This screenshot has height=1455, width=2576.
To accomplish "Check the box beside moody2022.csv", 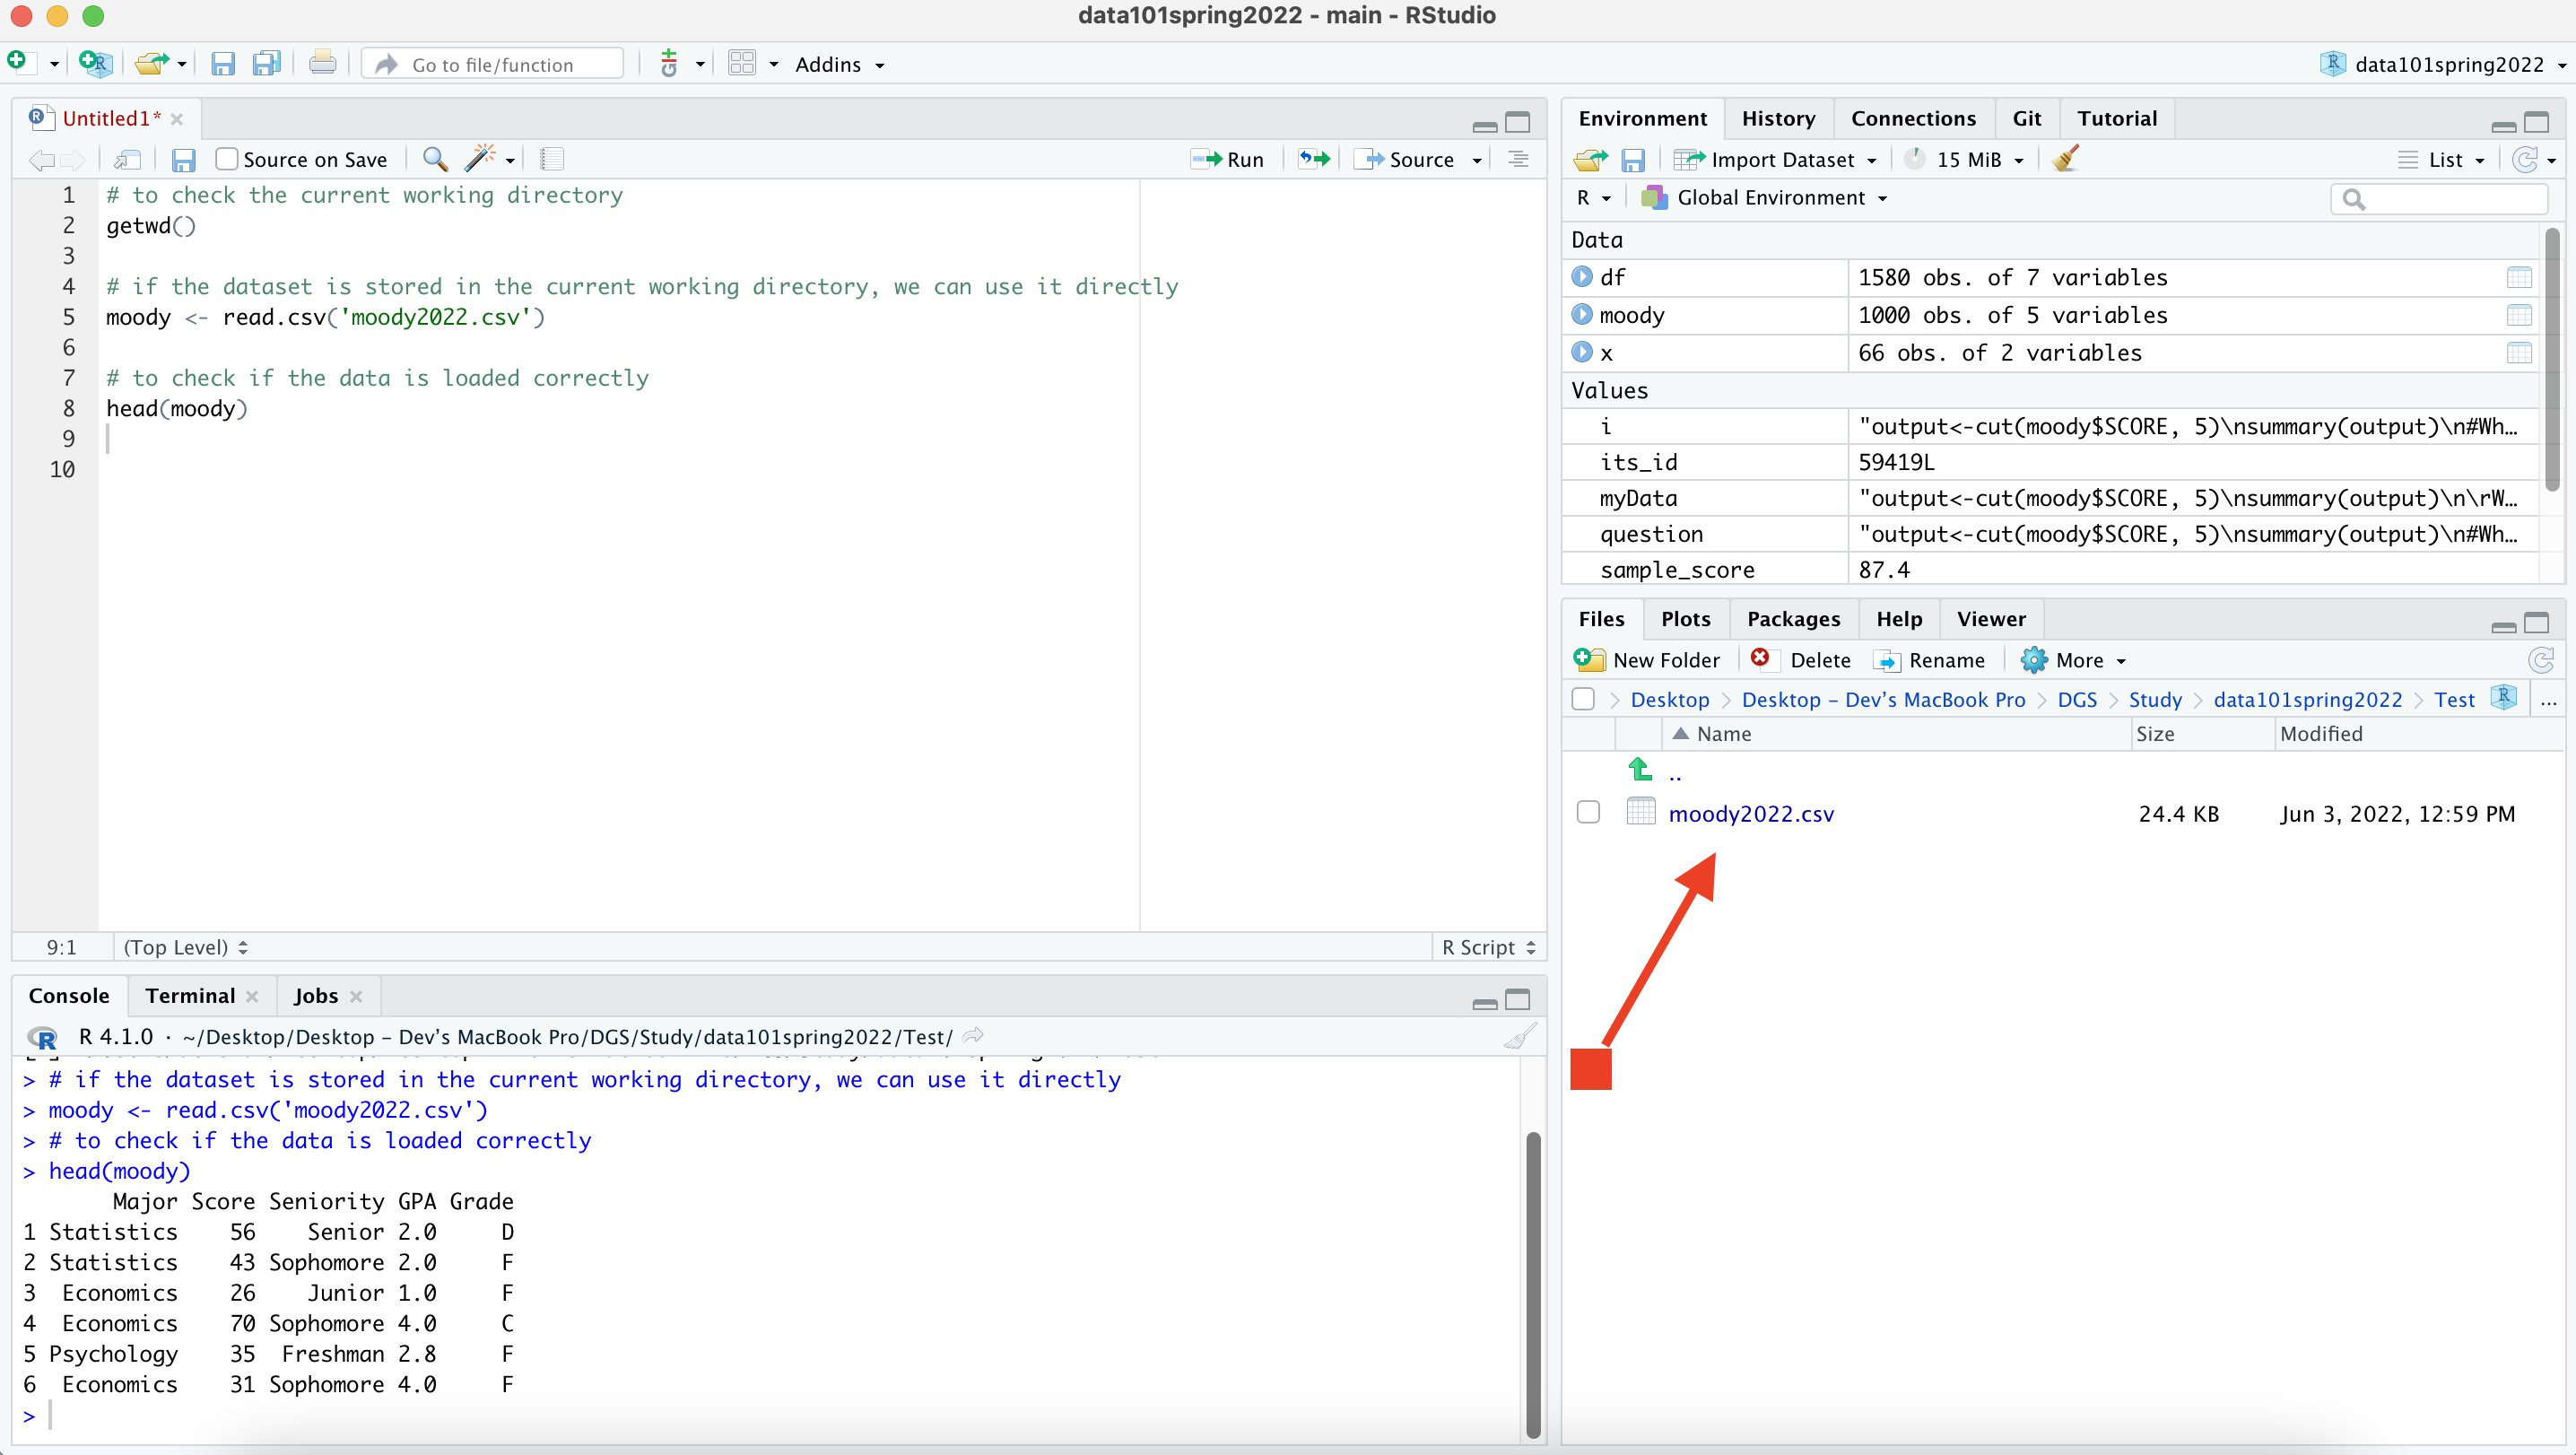I will 1588,813.
